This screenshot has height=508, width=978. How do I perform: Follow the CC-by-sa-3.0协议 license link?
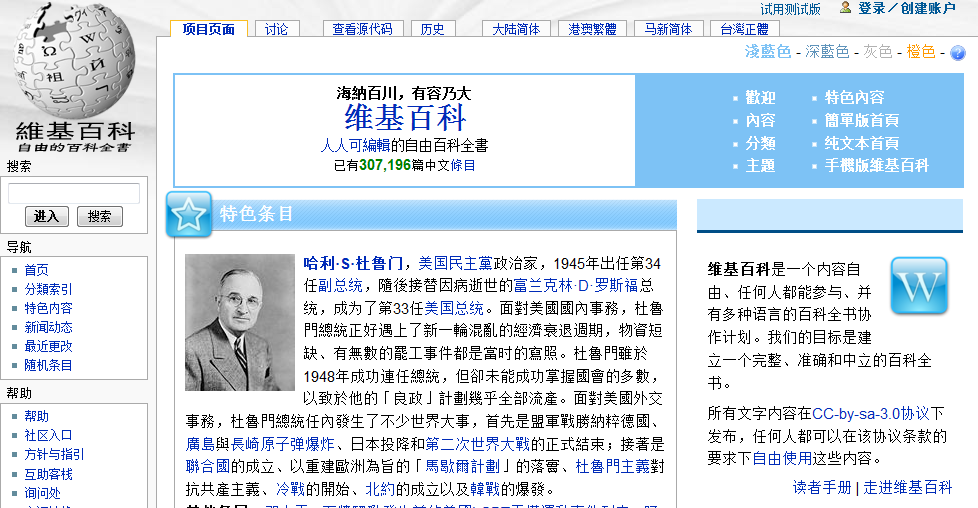click(x=871, y=413)
